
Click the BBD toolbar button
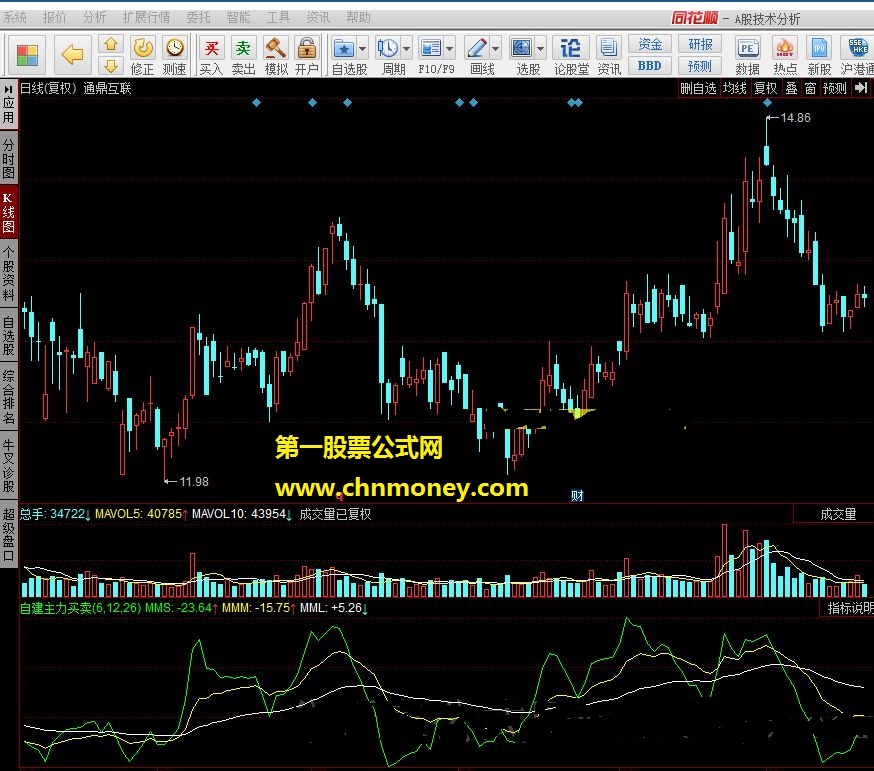(650, 66)
